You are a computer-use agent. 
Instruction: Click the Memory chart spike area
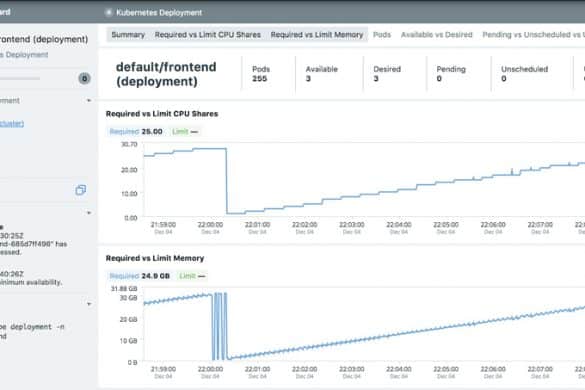[220, 327]
